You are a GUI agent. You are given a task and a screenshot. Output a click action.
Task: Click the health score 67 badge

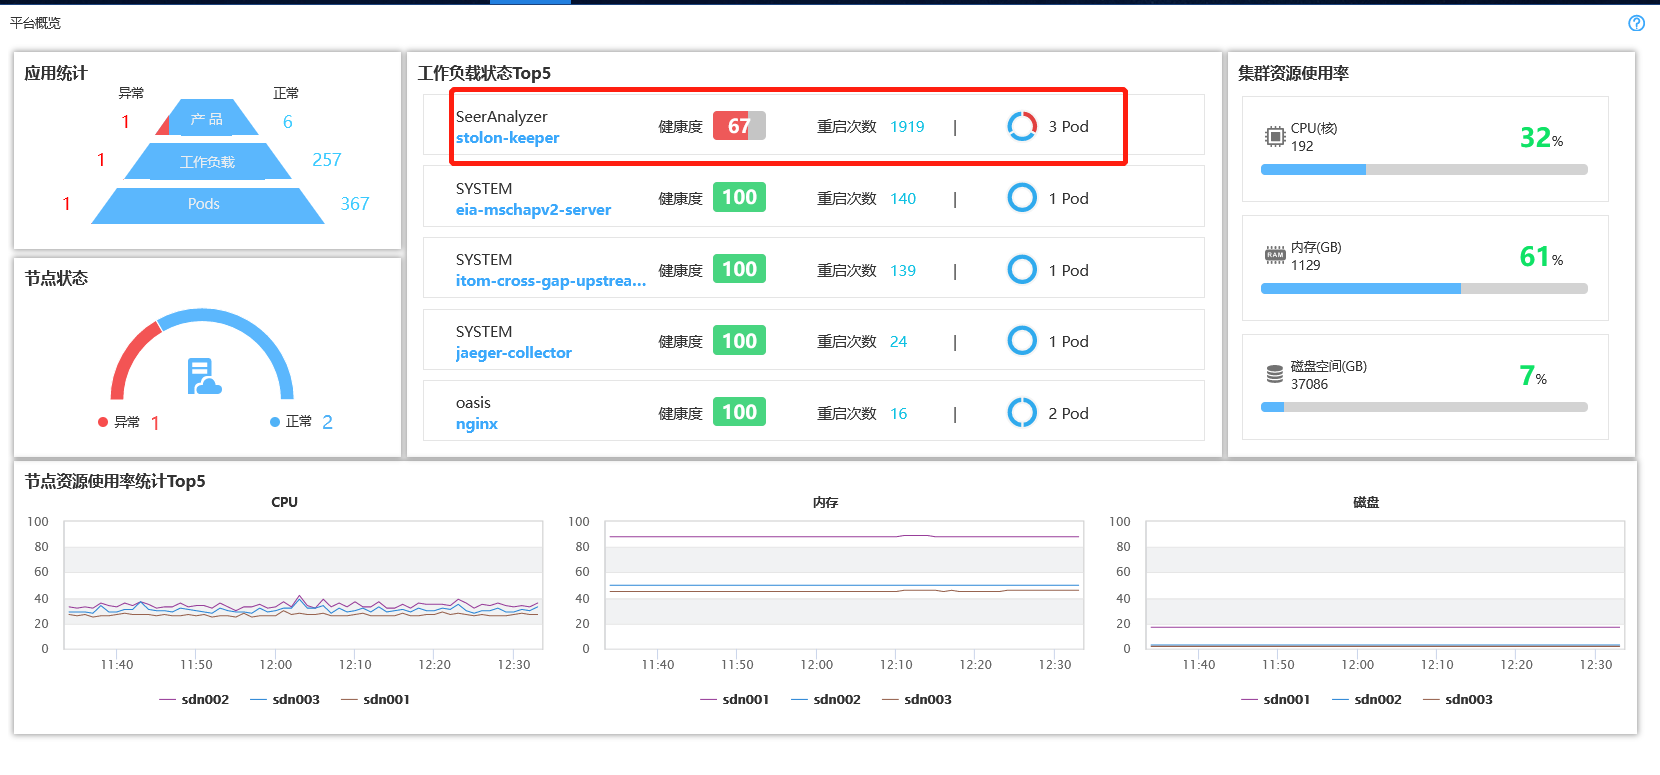pos(739,126)
